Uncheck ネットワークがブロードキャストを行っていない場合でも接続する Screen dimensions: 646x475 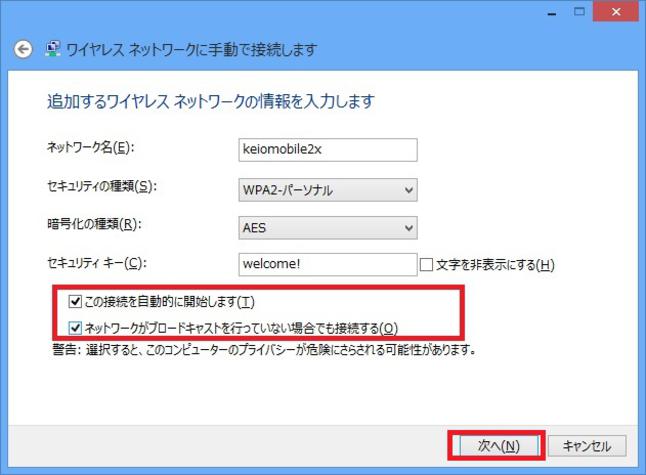[75, 327]
